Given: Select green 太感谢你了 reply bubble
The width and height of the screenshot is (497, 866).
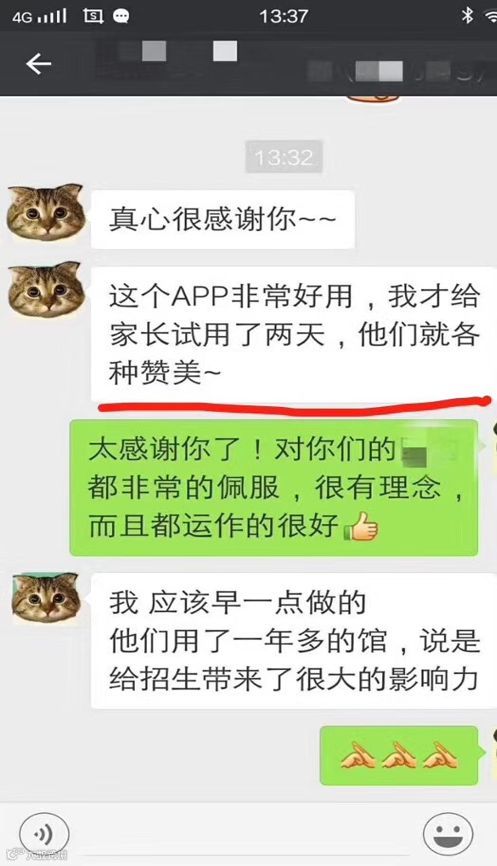Looking at the screenshot, I should coord(274,487).
